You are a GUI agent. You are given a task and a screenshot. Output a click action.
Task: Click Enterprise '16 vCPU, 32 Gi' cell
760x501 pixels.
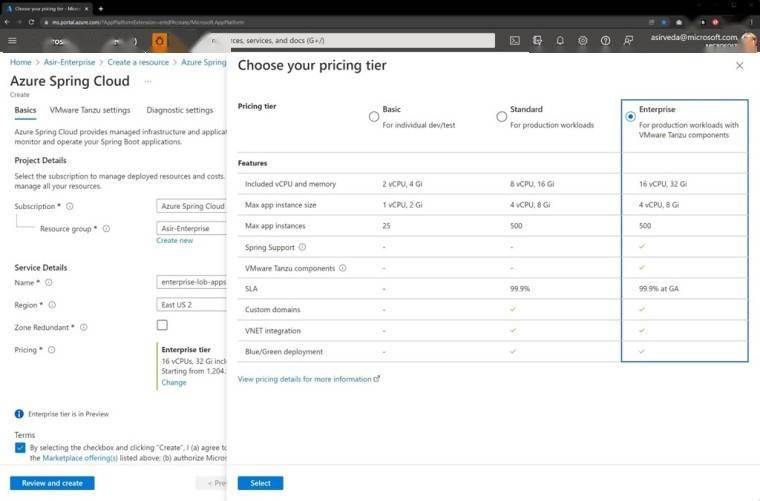pyautogui.click(x=663, y=184)
